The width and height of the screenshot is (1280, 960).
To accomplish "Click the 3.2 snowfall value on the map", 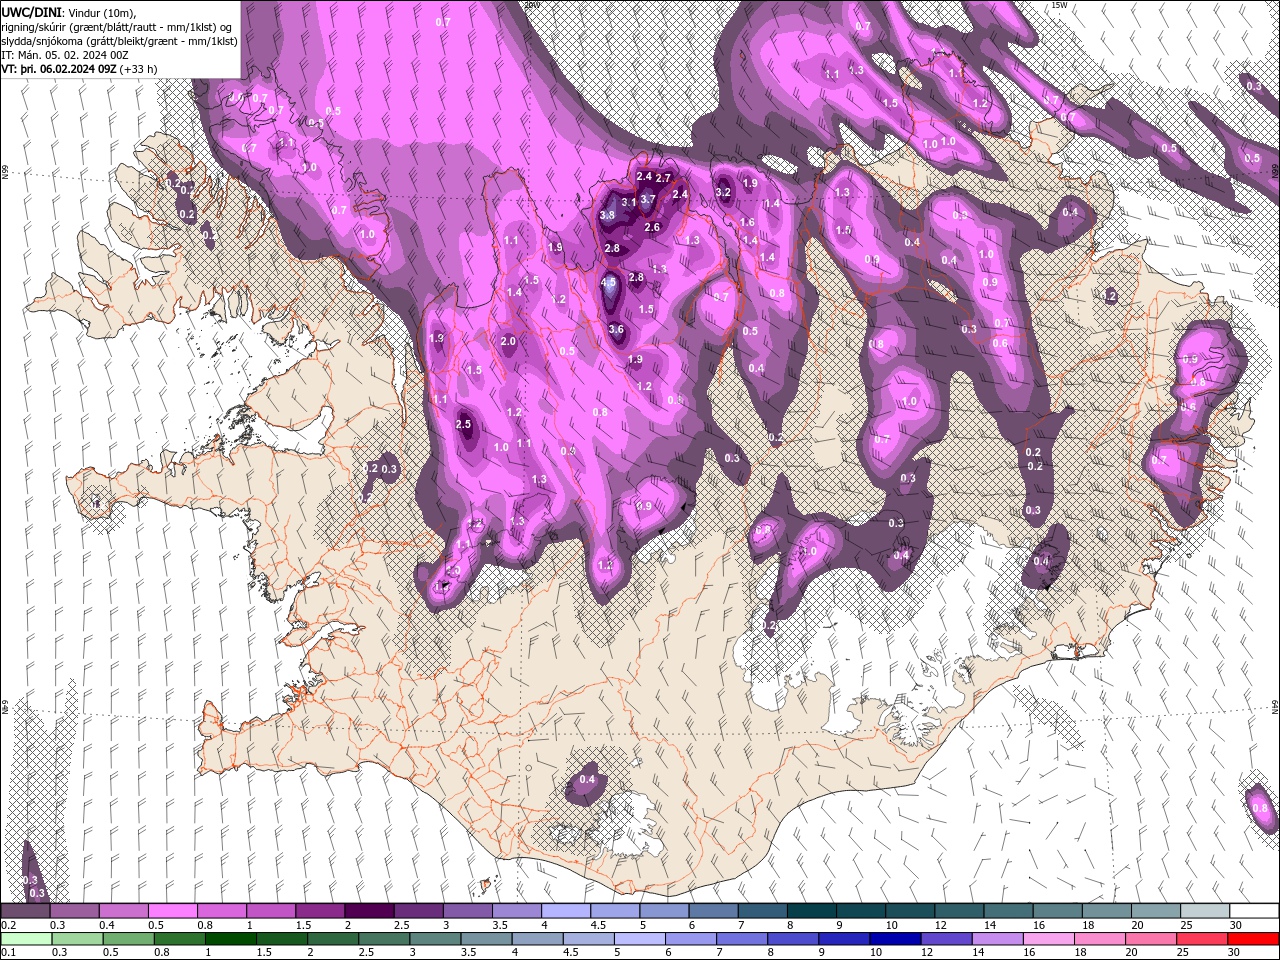I will tap(724, 192).
